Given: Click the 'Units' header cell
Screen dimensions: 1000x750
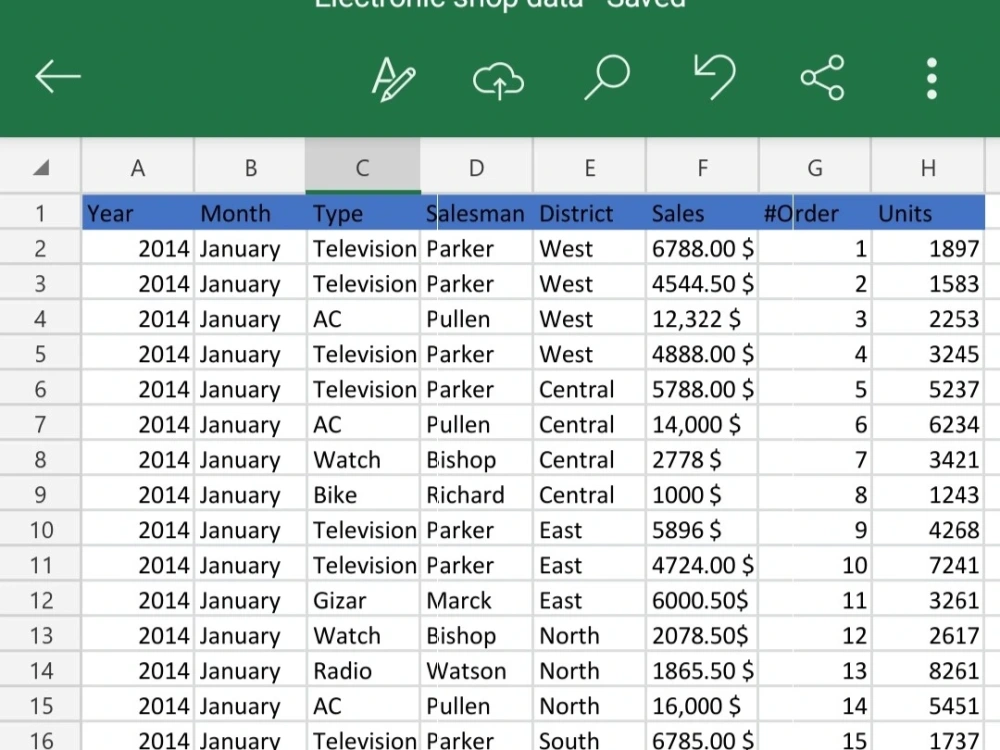Looking at the screenshot, I should tap(929, 213).
